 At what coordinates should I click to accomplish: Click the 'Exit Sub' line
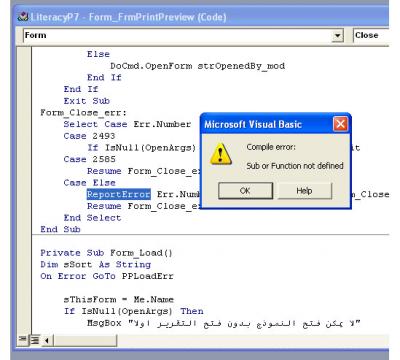point(87,101)
